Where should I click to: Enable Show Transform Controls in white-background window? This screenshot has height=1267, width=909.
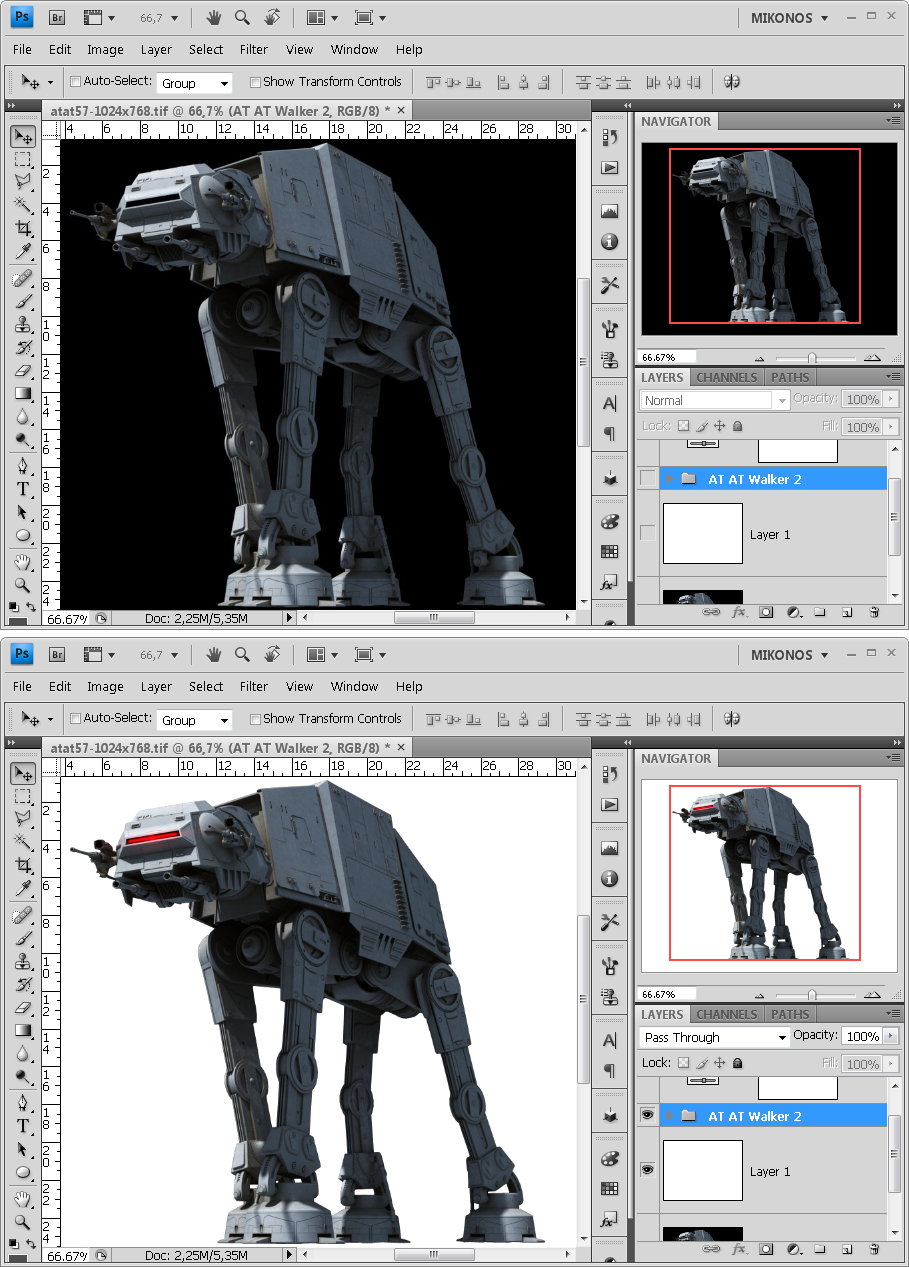[255, 719]
